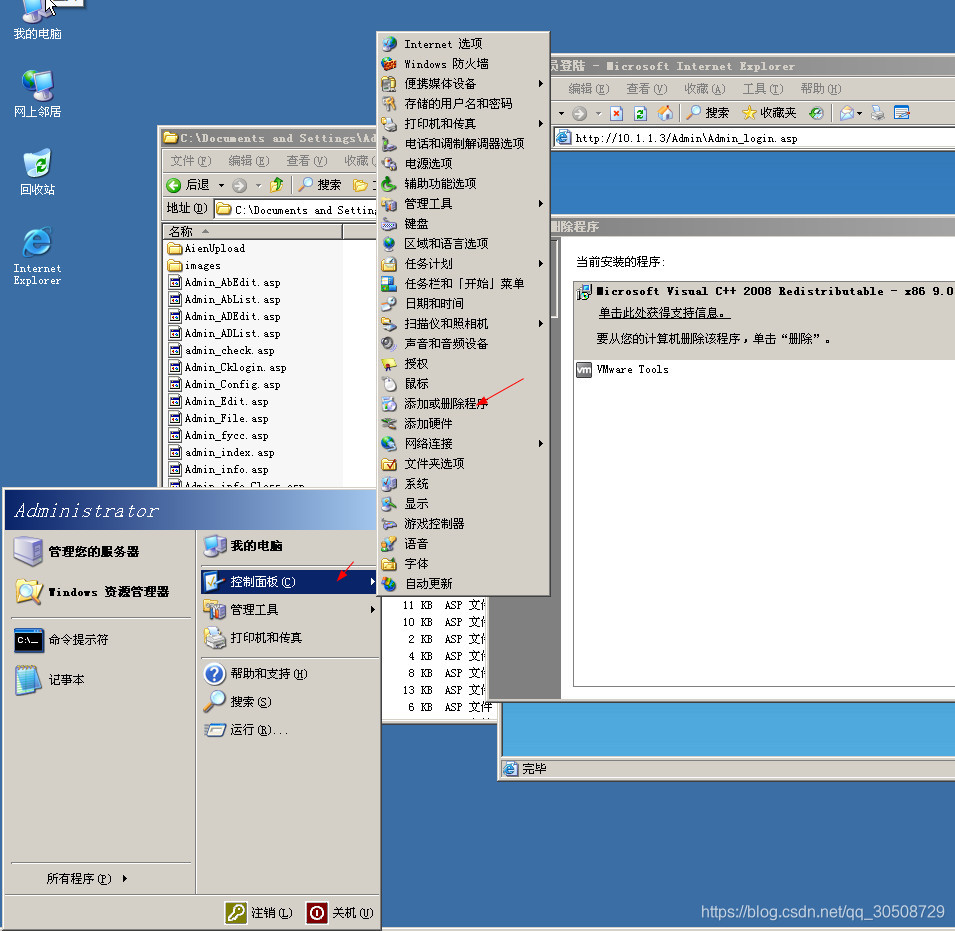The width and height of the screenshot is (955, 931).
Task: Select 电源选项 menu entry
Action: 463,164
